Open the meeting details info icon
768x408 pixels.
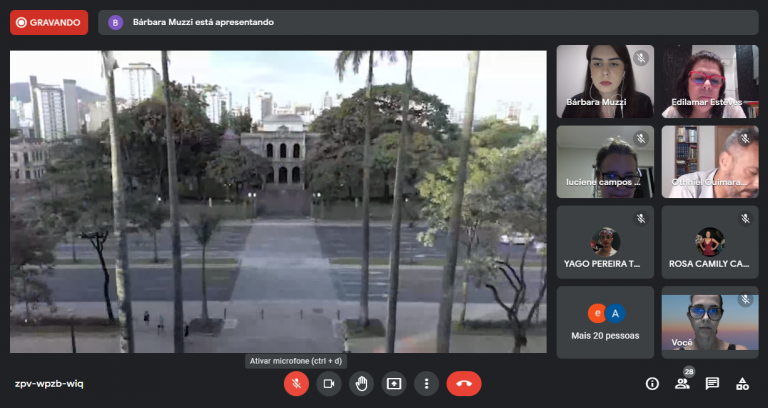(652, 383)
